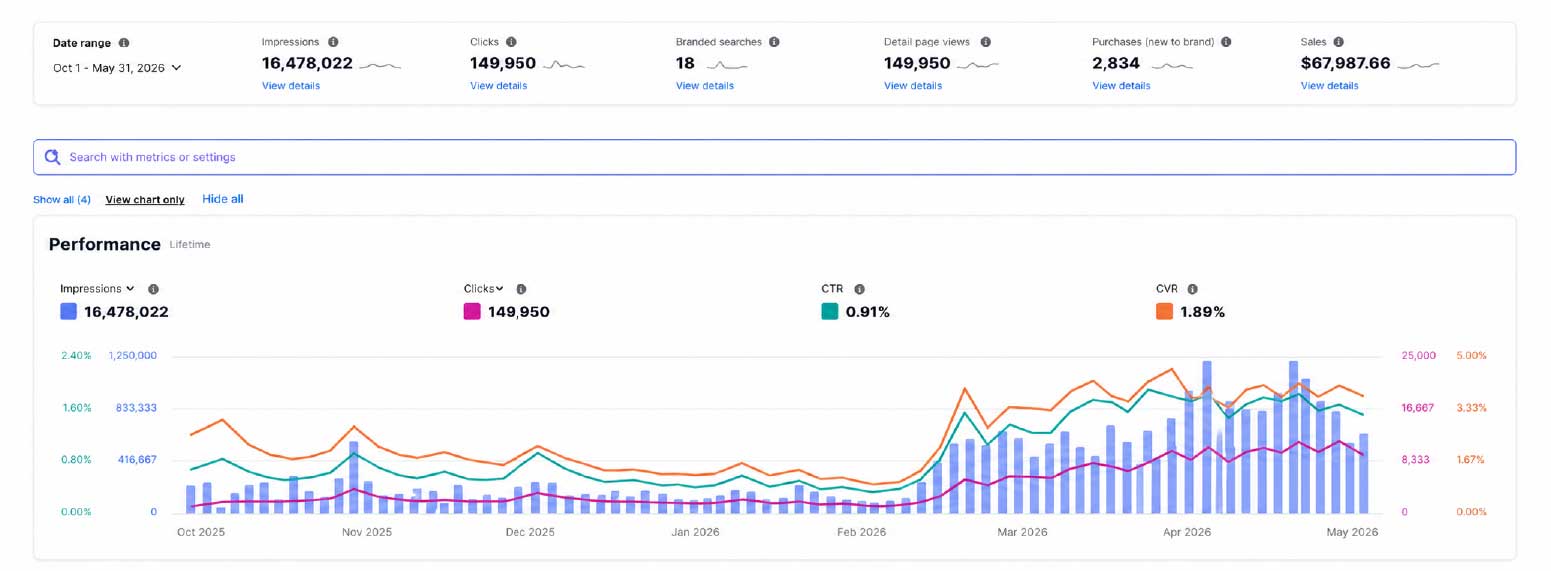Click the info icon beside Performance Impressions

tap(153, 289)
